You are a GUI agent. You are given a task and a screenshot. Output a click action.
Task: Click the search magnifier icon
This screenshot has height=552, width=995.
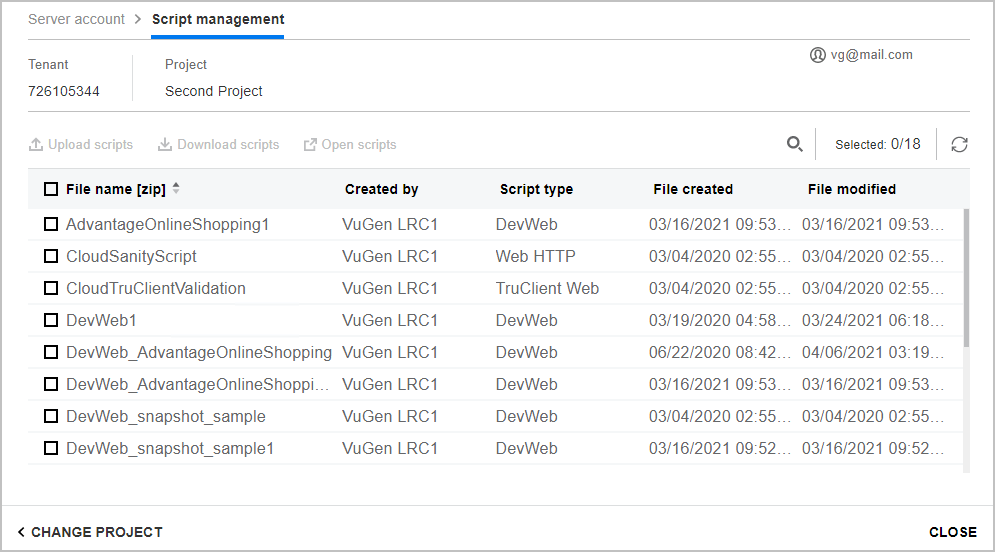click(795, 144)
